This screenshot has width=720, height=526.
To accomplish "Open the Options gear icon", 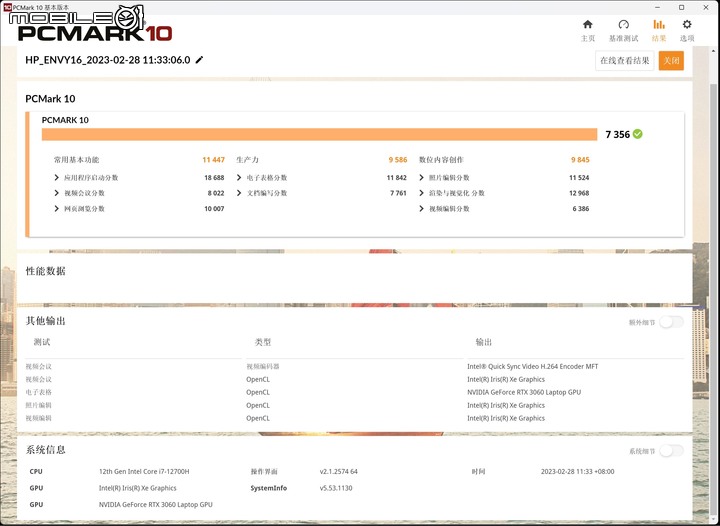I will 686,25.
